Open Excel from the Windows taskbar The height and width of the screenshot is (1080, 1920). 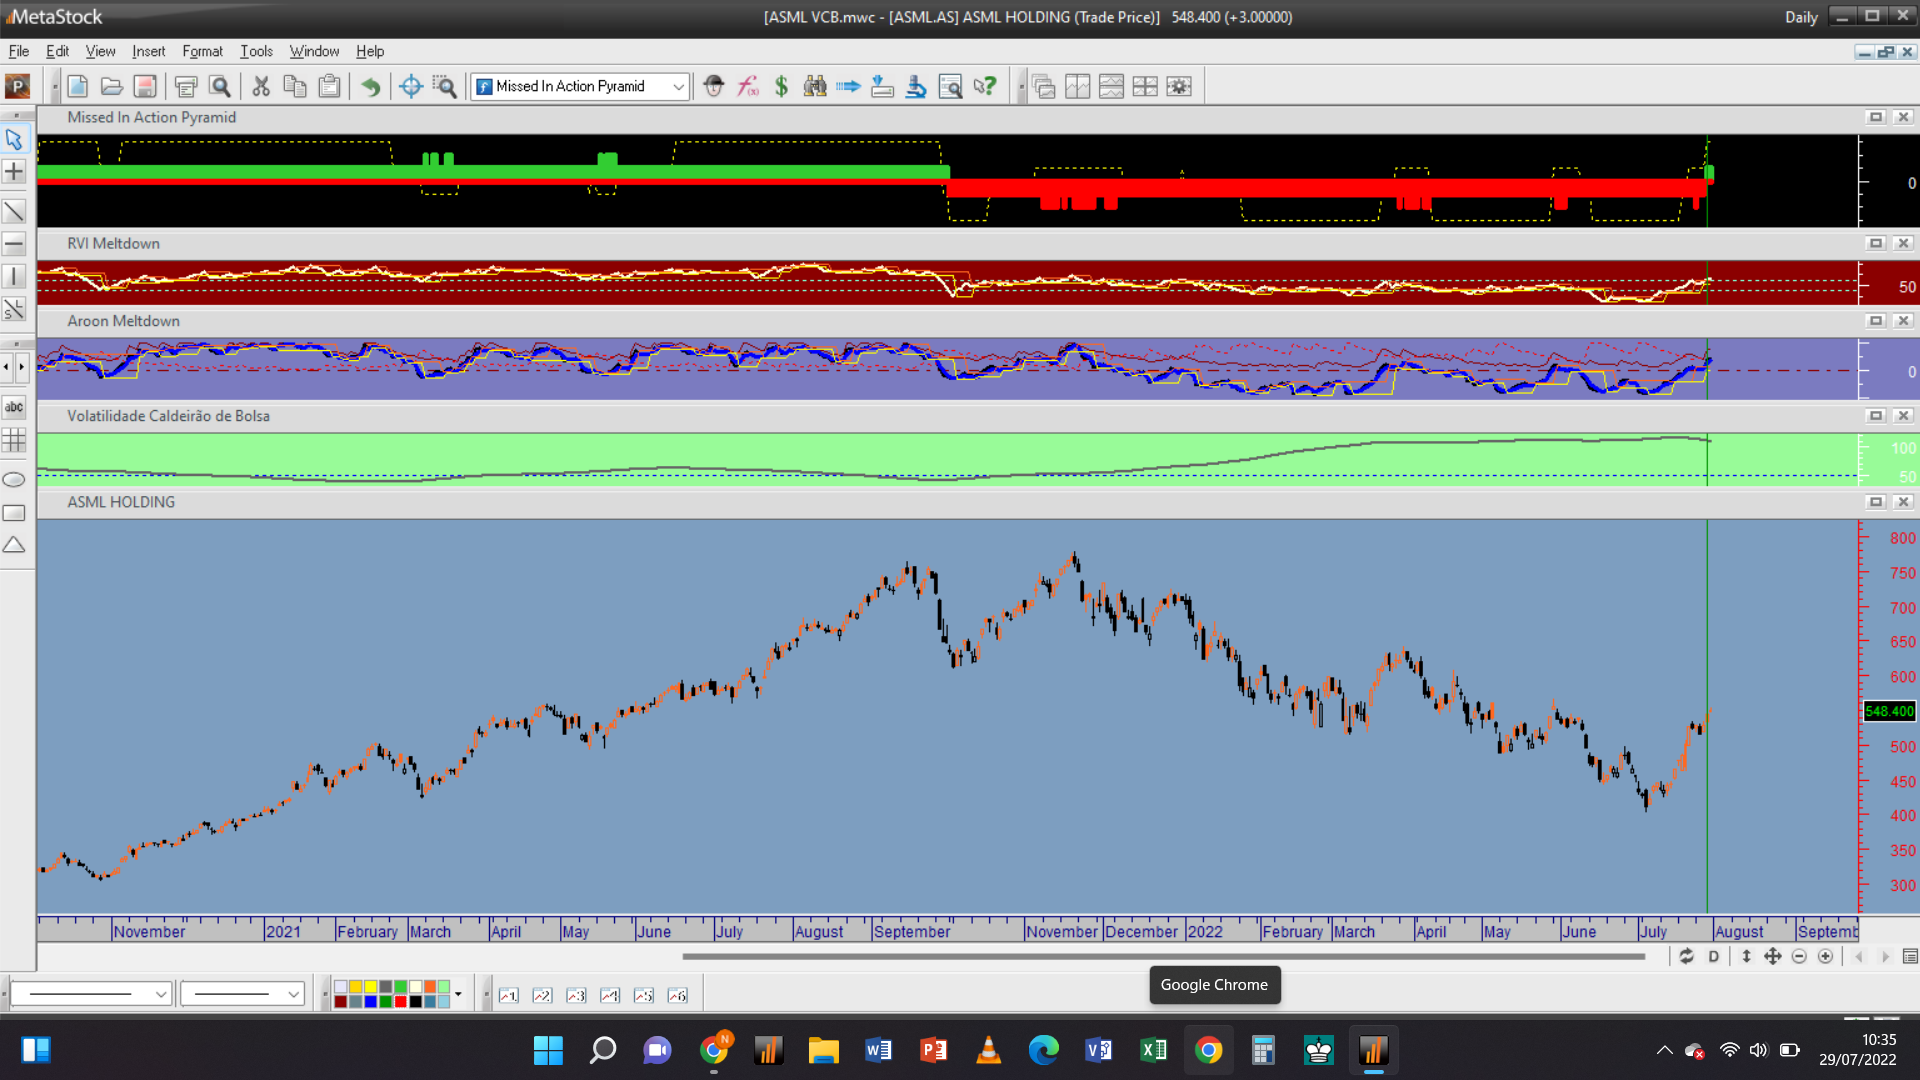1153,1050
